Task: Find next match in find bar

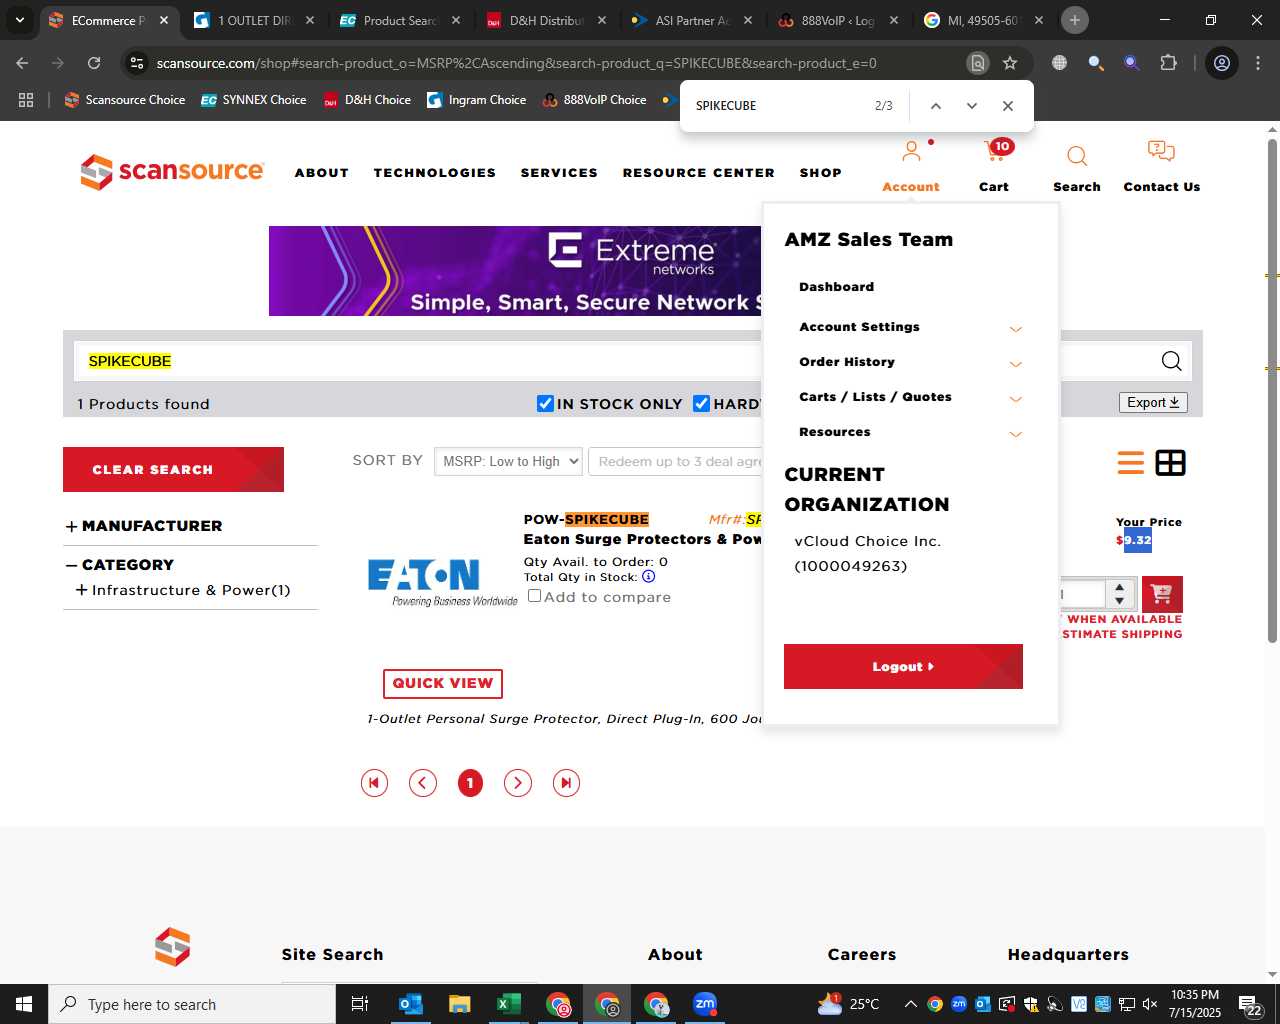Action: coord(972,106)
